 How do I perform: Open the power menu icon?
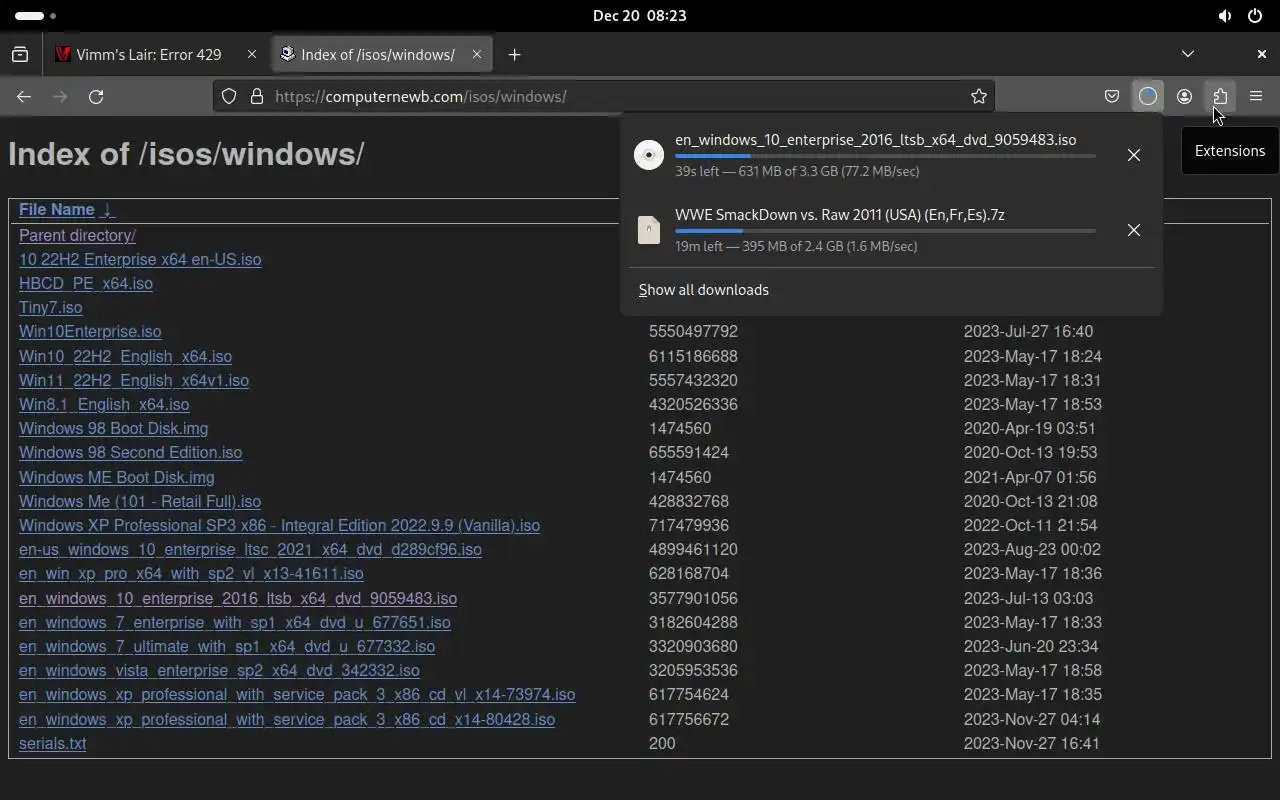coord(1255,16)
